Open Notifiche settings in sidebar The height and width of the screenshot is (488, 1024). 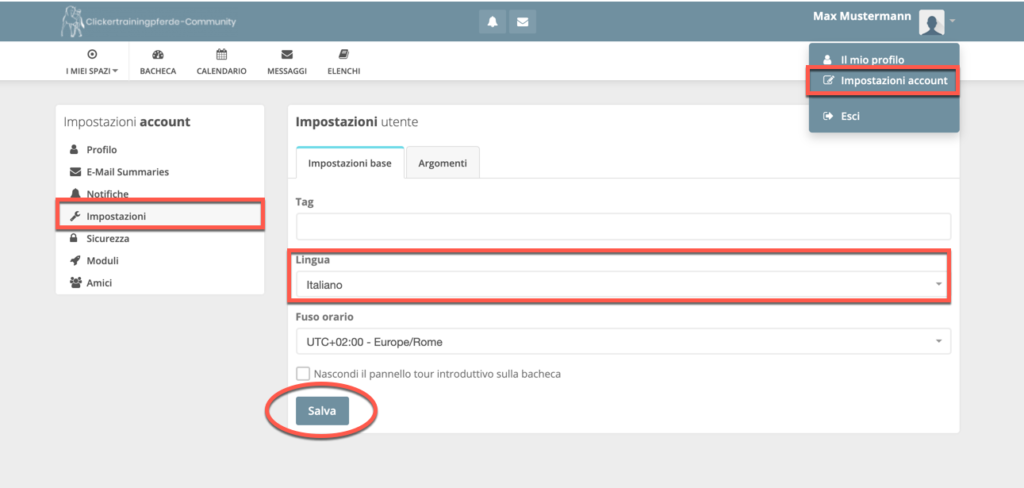click(x=160, y=194)
